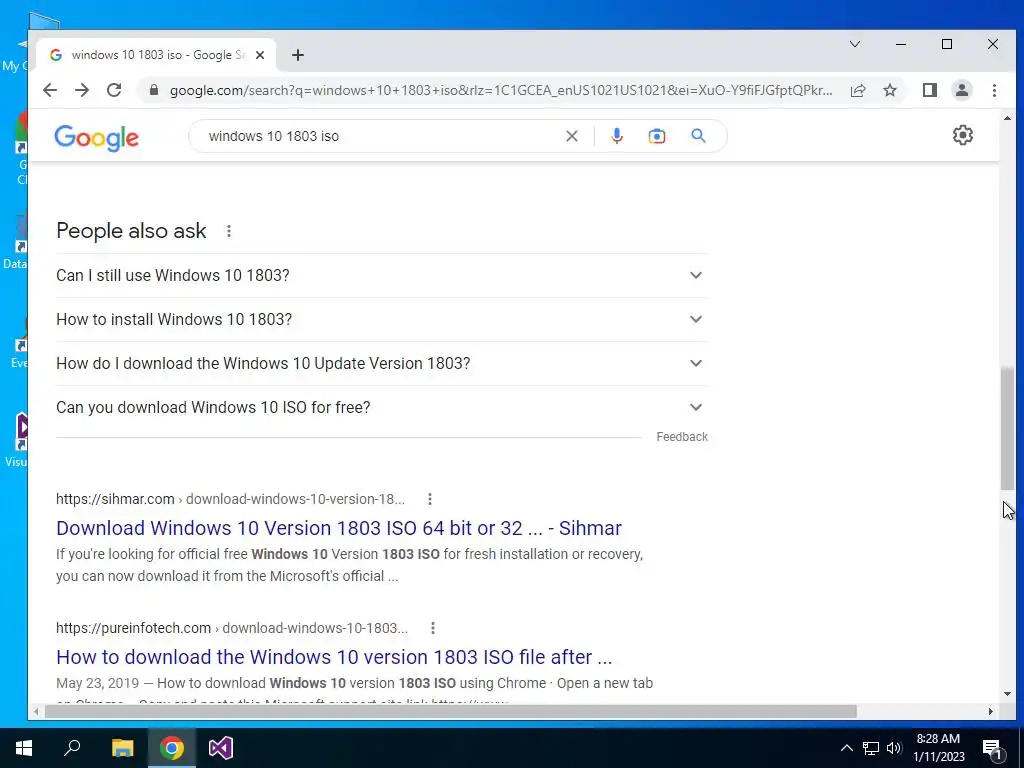
Task: Expand 'Can you download Windows 10 ISO for free?'
Action: (x=381, y=408)
